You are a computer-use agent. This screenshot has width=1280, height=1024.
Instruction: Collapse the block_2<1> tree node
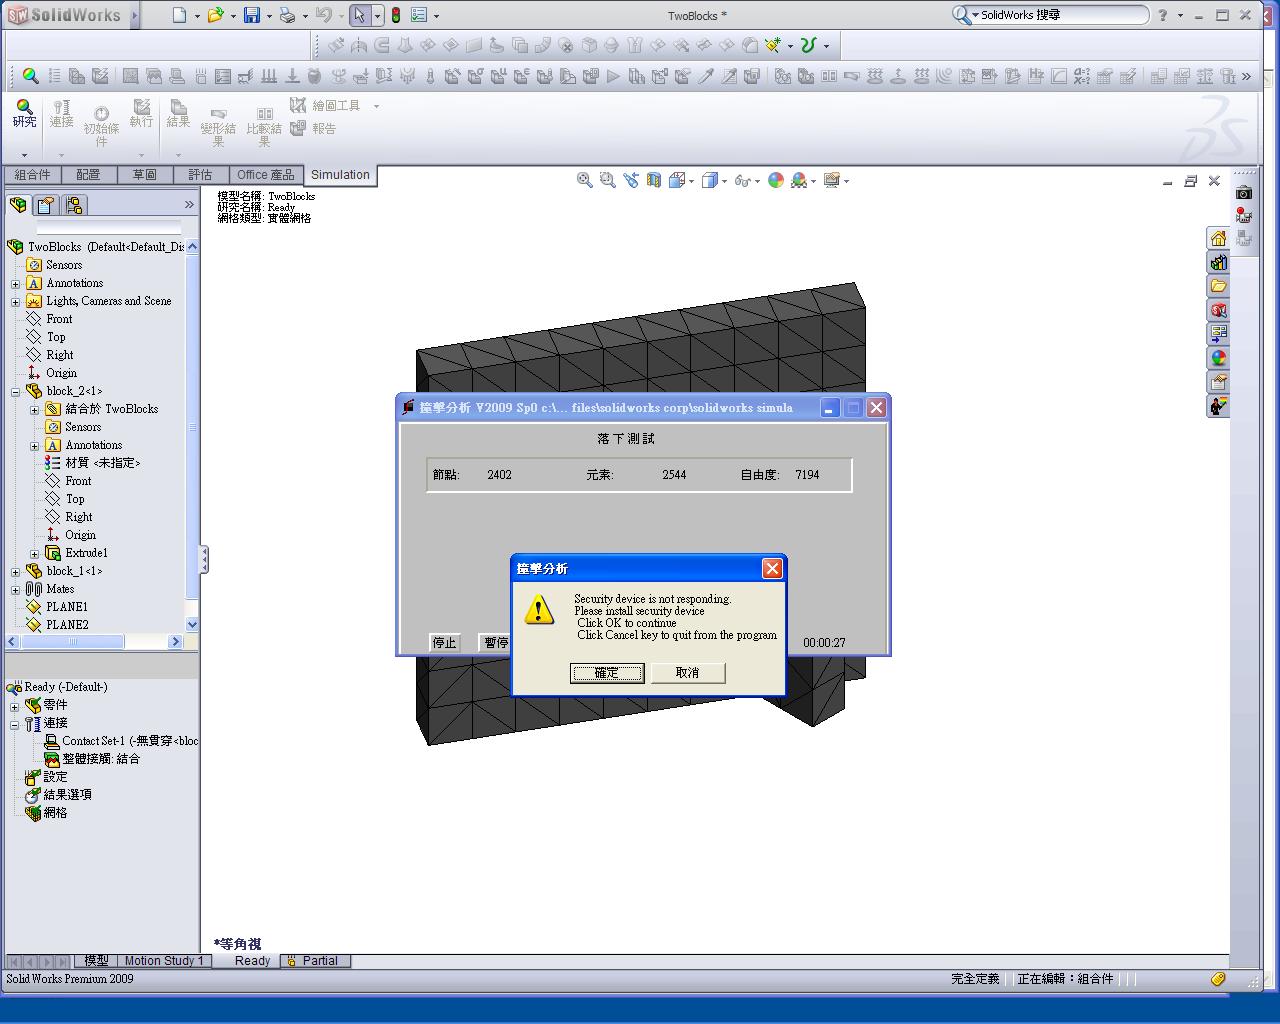click(x=15, y=392)
